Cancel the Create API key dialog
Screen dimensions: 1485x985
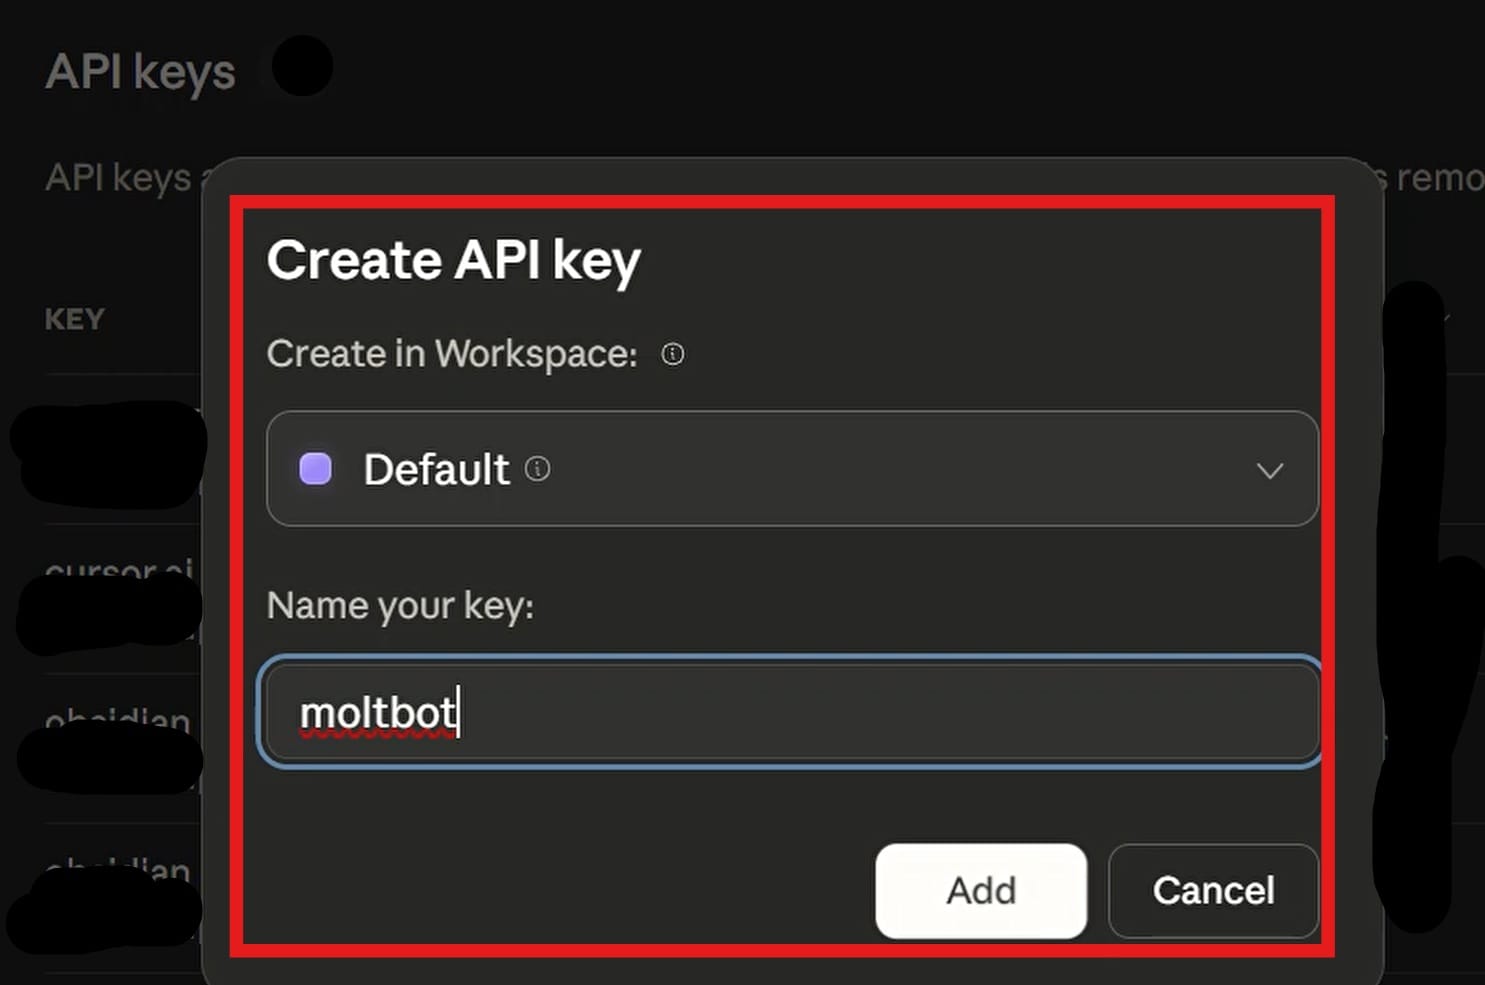[1213, 891]
